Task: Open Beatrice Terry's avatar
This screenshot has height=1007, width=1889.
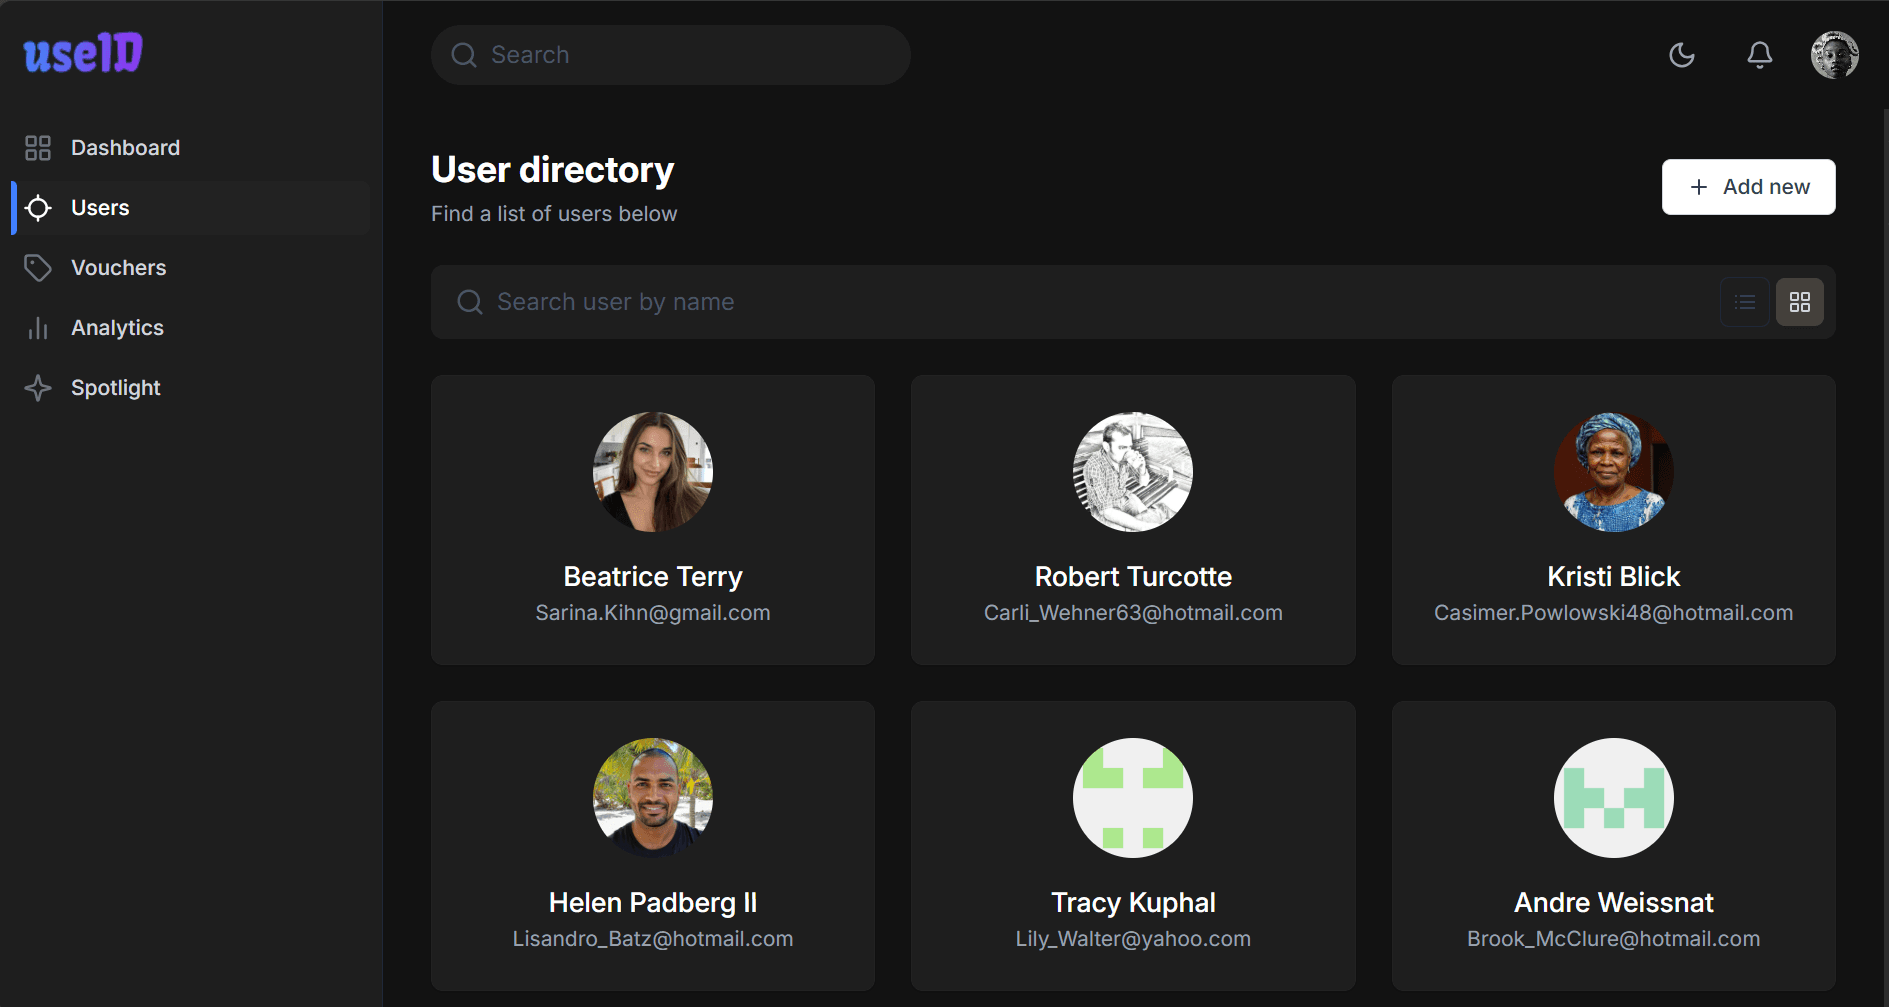Action: (653, 472)
